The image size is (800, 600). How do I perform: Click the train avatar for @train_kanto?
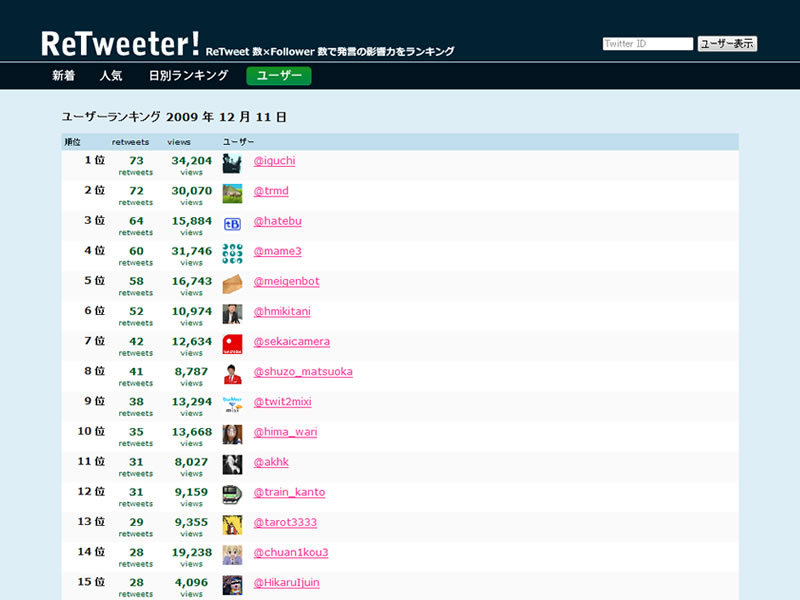232,495
